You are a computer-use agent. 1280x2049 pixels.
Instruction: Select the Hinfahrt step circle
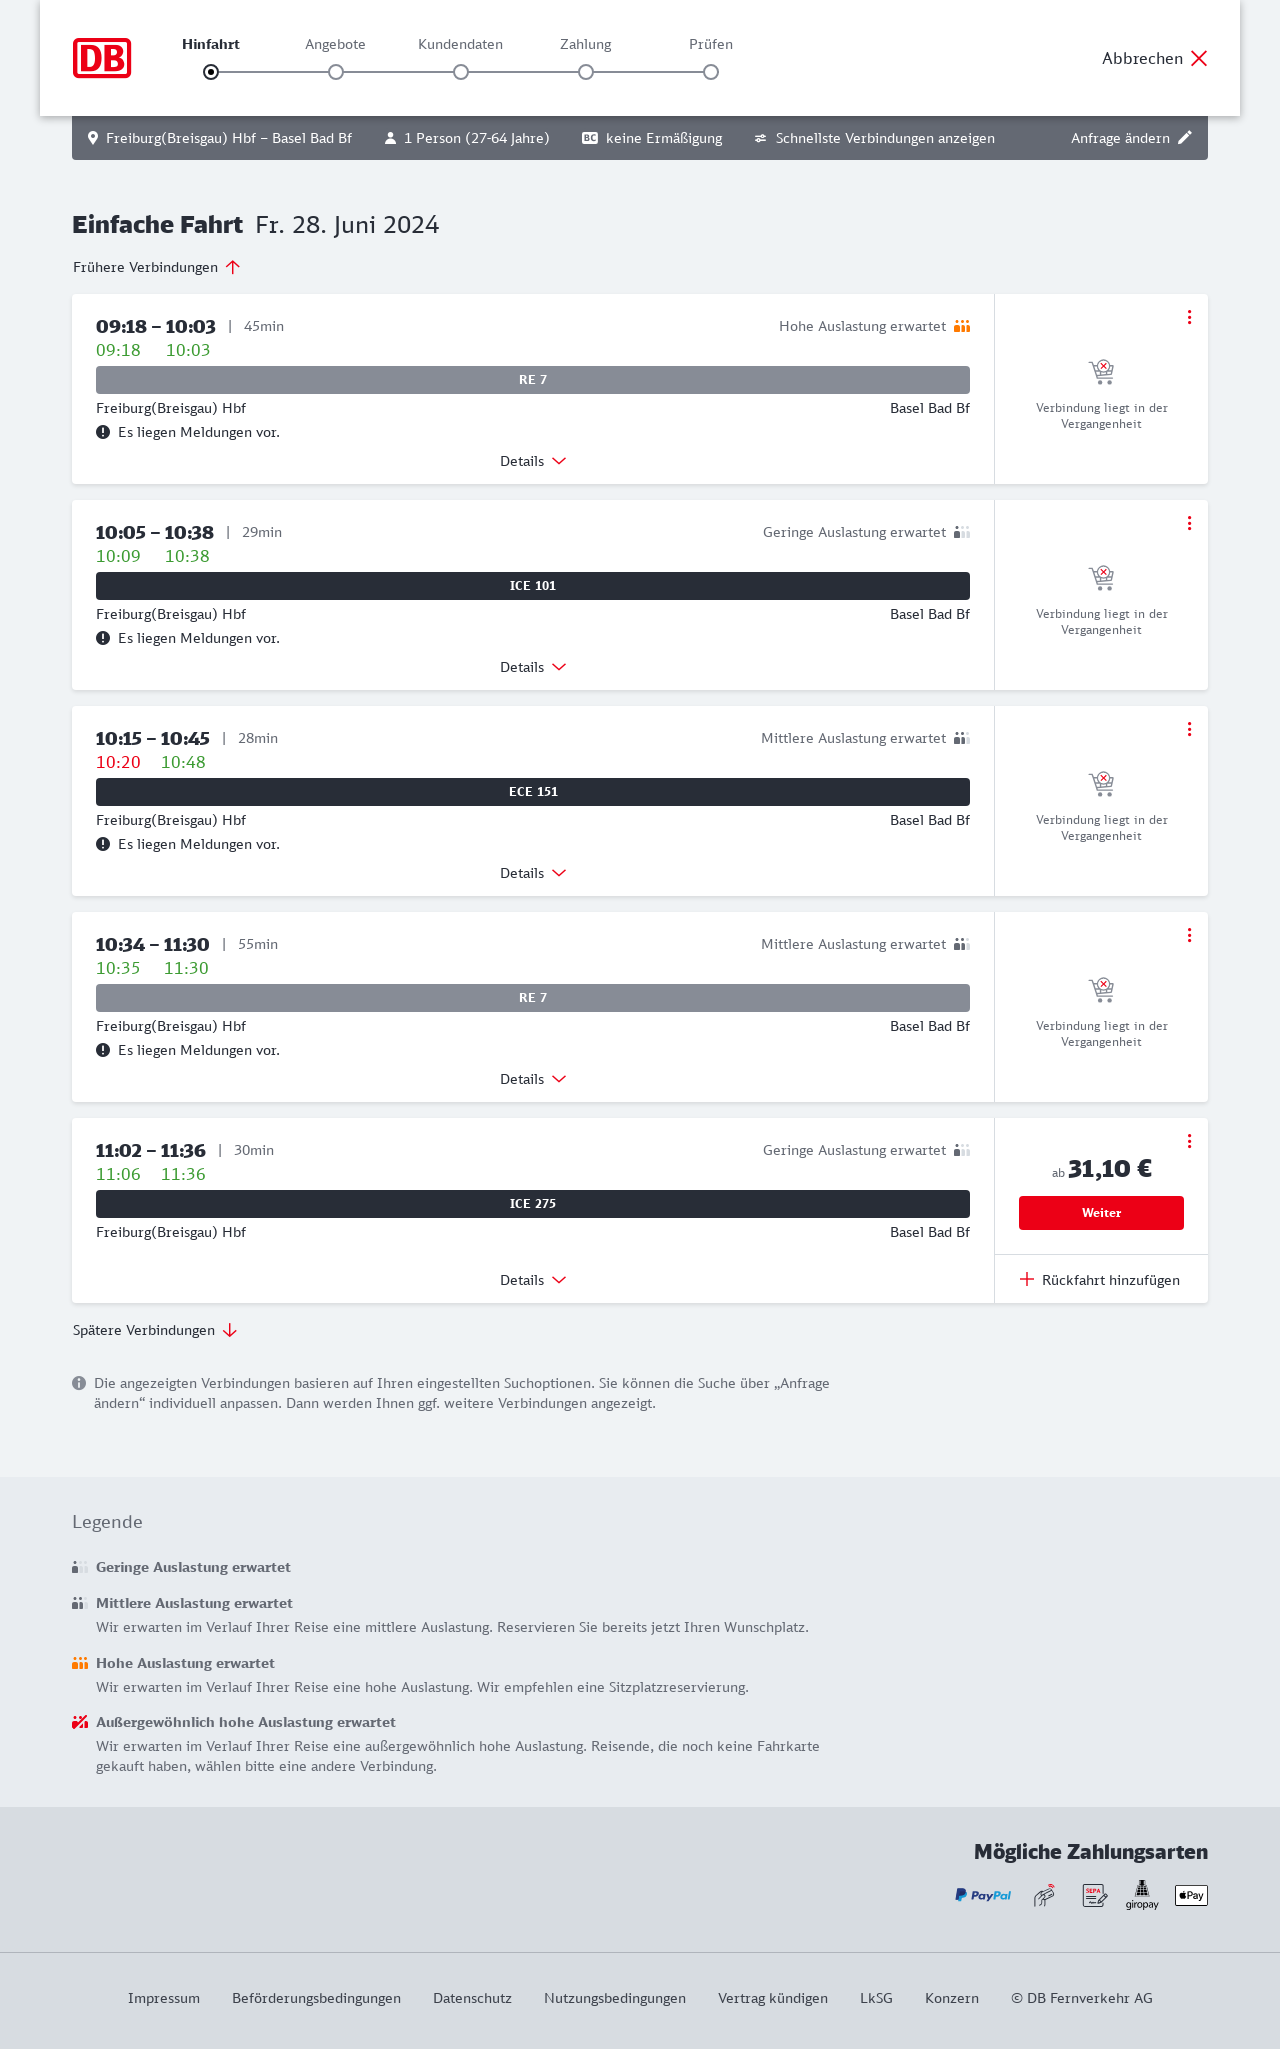211,72
